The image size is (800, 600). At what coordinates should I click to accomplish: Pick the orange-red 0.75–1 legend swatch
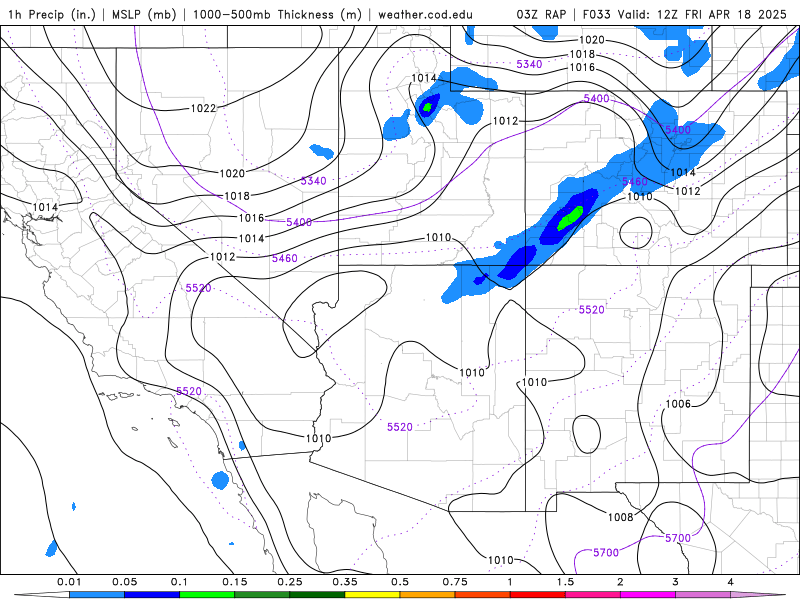point(483,595)
